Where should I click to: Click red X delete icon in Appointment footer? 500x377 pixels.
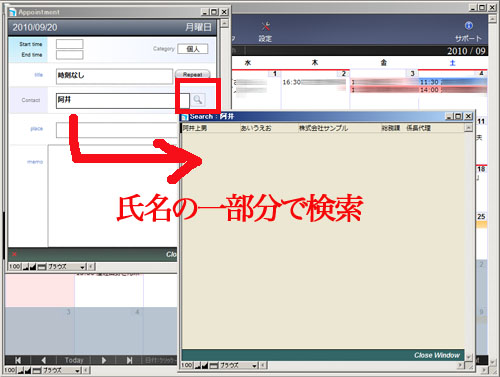click(14, 254)
